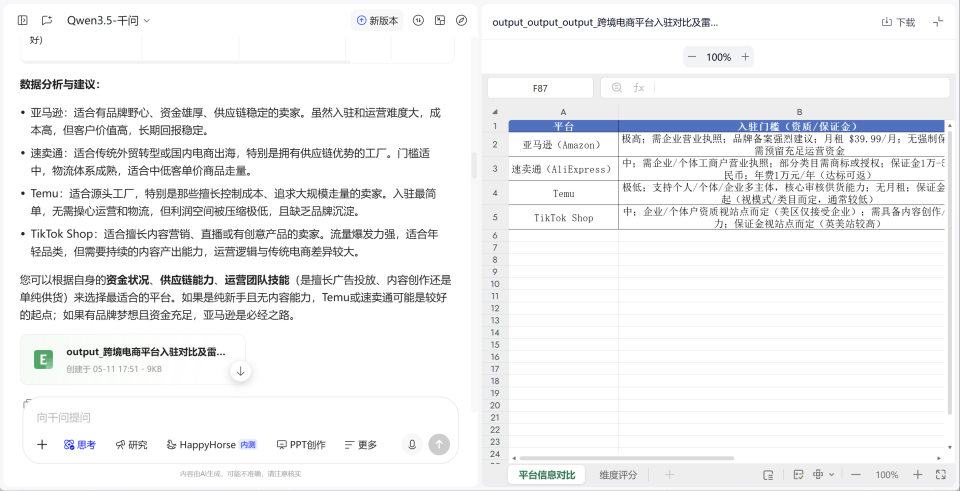Click the 亚马逊 analysis bullet text
Viewport: 960px width, 491px height.
[x=236, y=121]
